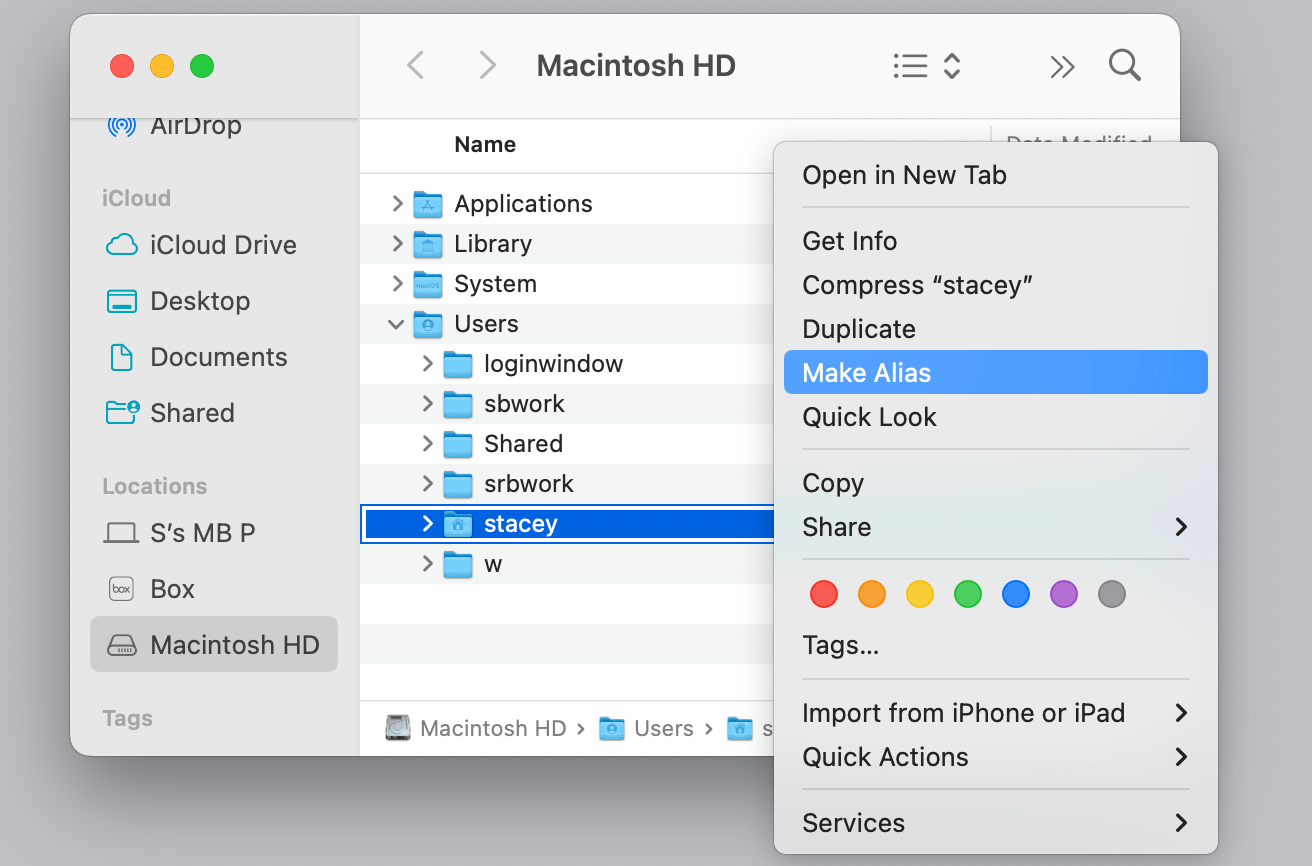
Task: Apply the red tag color
Action: (x=824, y=594)
